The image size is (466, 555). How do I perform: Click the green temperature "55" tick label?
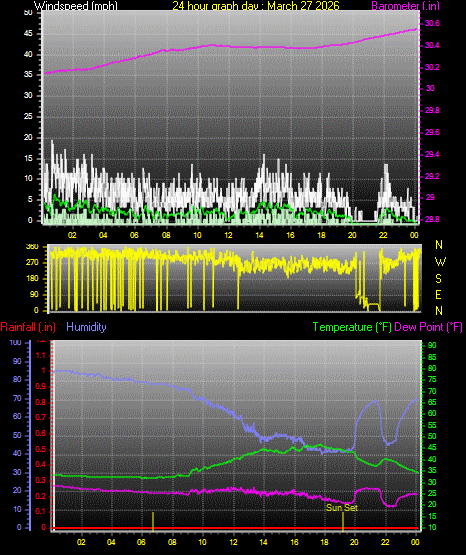[432, 425]
